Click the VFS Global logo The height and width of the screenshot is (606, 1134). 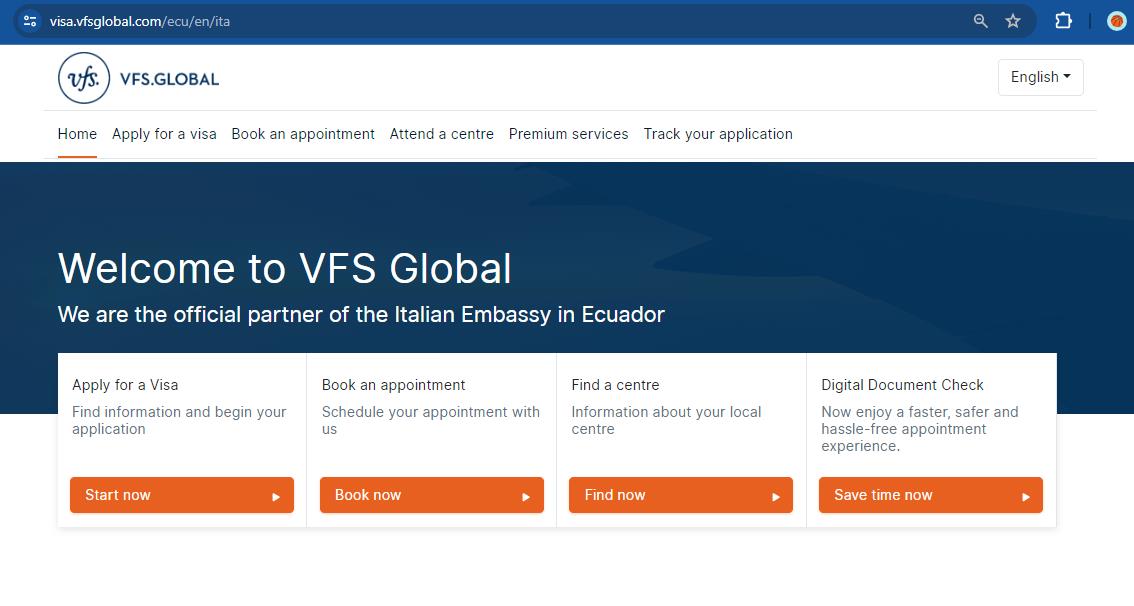(137, 77)
